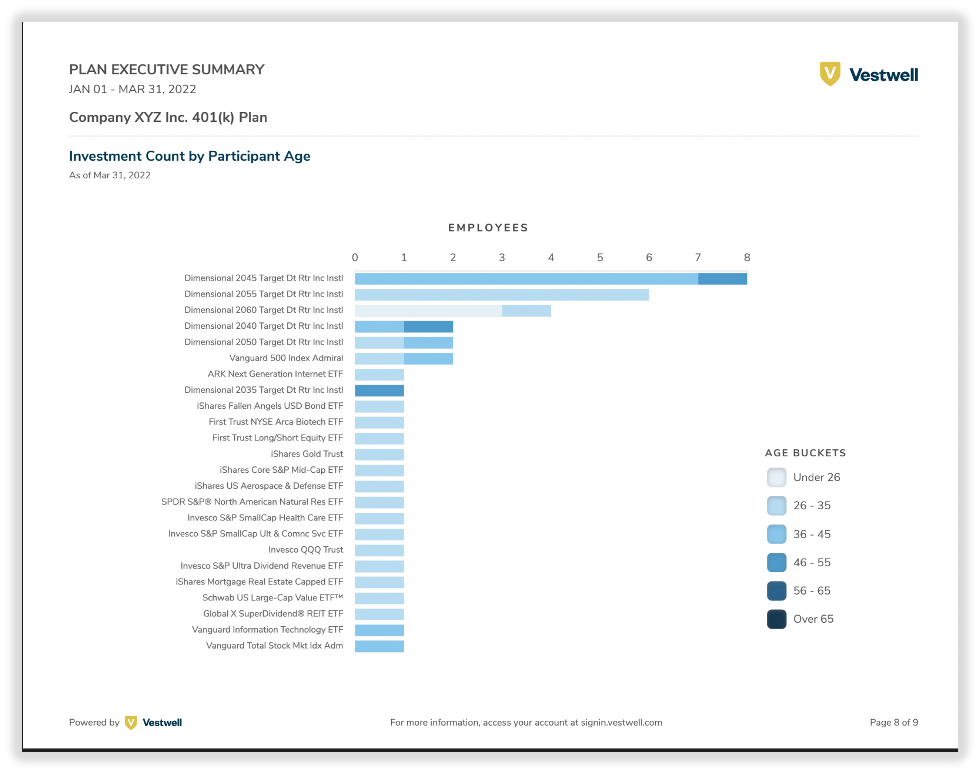This screenshot has width=980, height=774.
Task: Click 'First Trust NYSE Arca Biotech ETF' label
Action: (x=276, y=422)
